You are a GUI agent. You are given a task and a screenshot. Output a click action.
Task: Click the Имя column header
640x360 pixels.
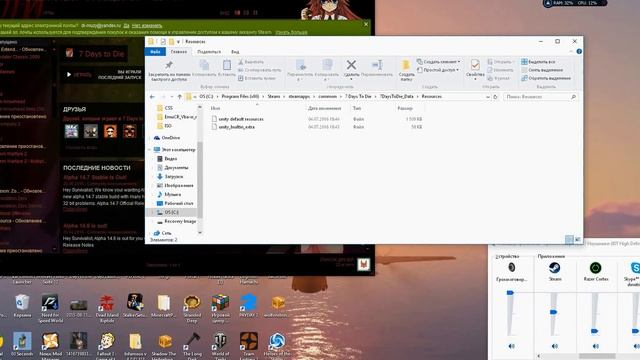pyautogui.click(x=216, y=108)
